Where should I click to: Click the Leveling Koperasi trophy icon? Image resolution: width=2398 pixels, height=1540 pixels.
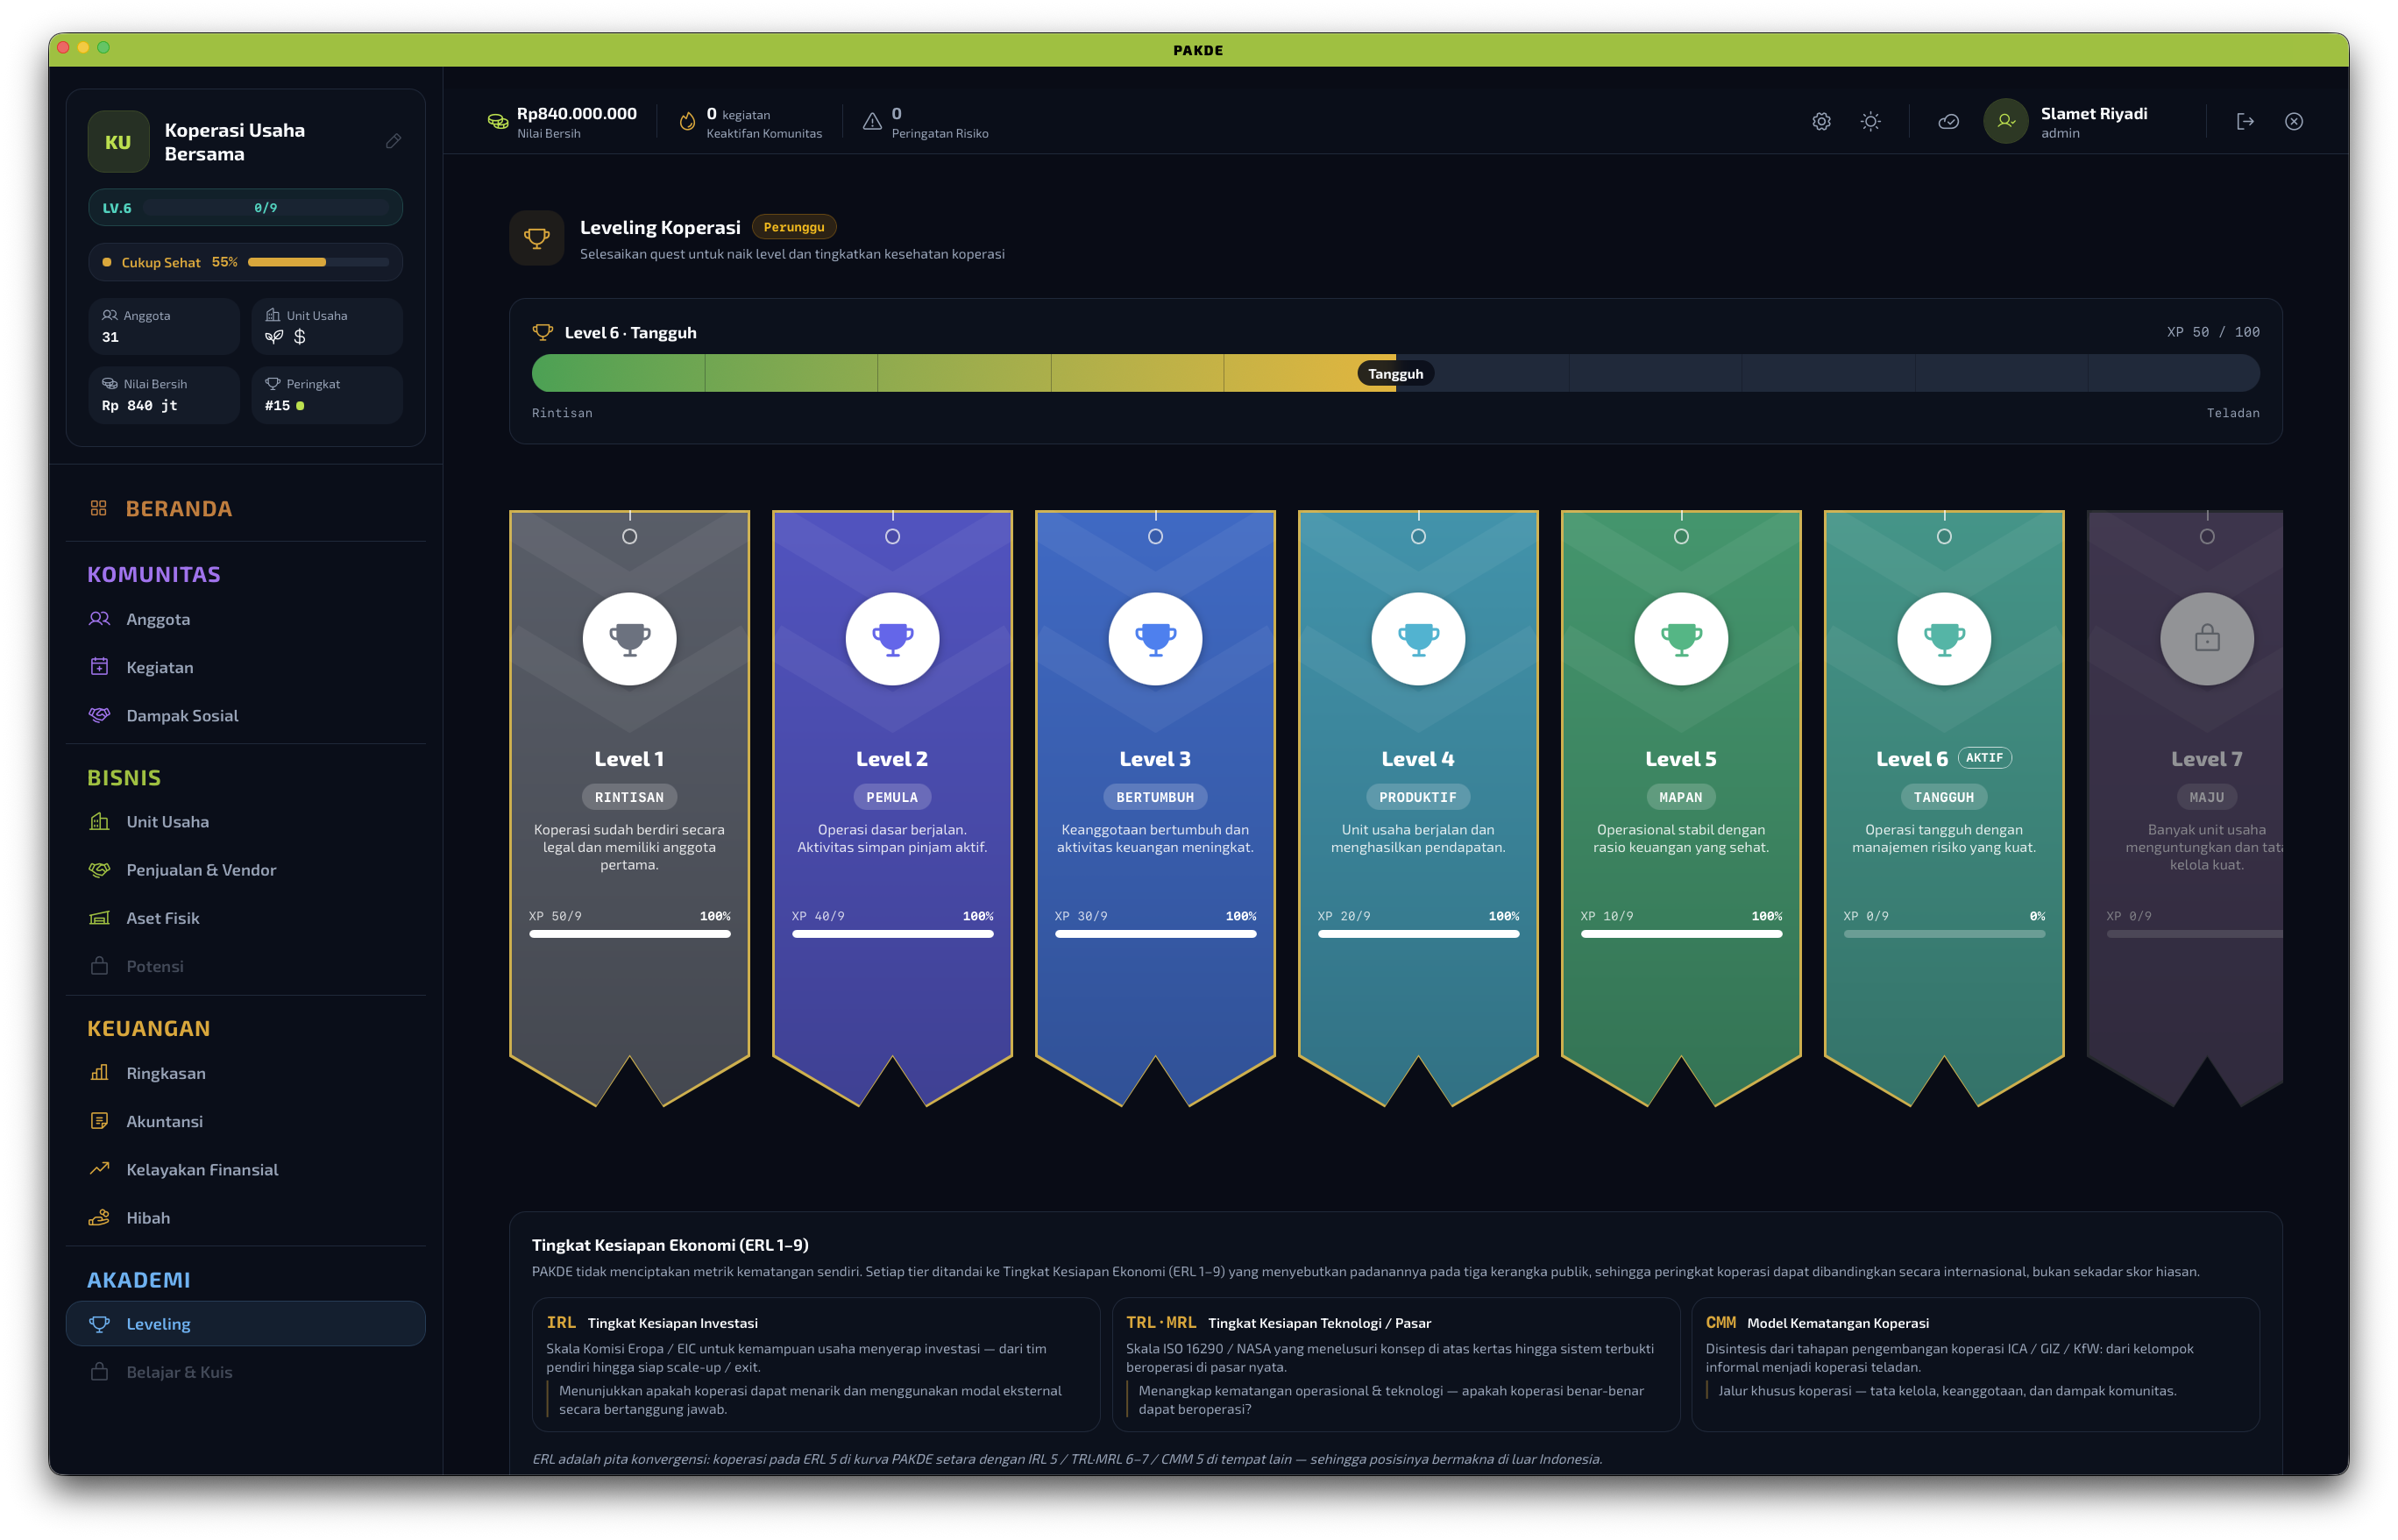click(537, 238)
